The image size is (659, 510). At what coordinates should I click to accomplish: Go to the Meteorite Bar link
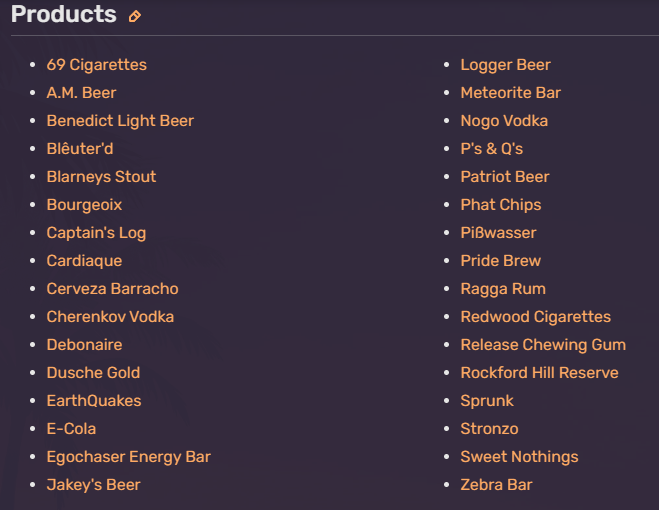click(x=511, y=92)
